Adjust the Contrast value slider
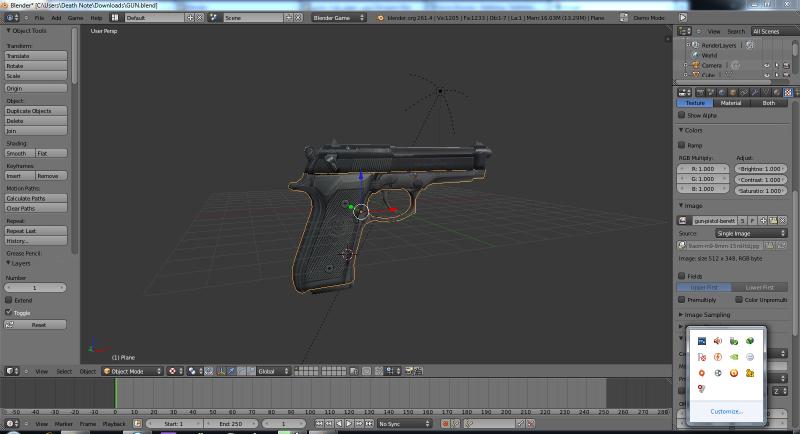Viewport: 800px width, 434px height. pyautogui.click(x=760, y=180)
